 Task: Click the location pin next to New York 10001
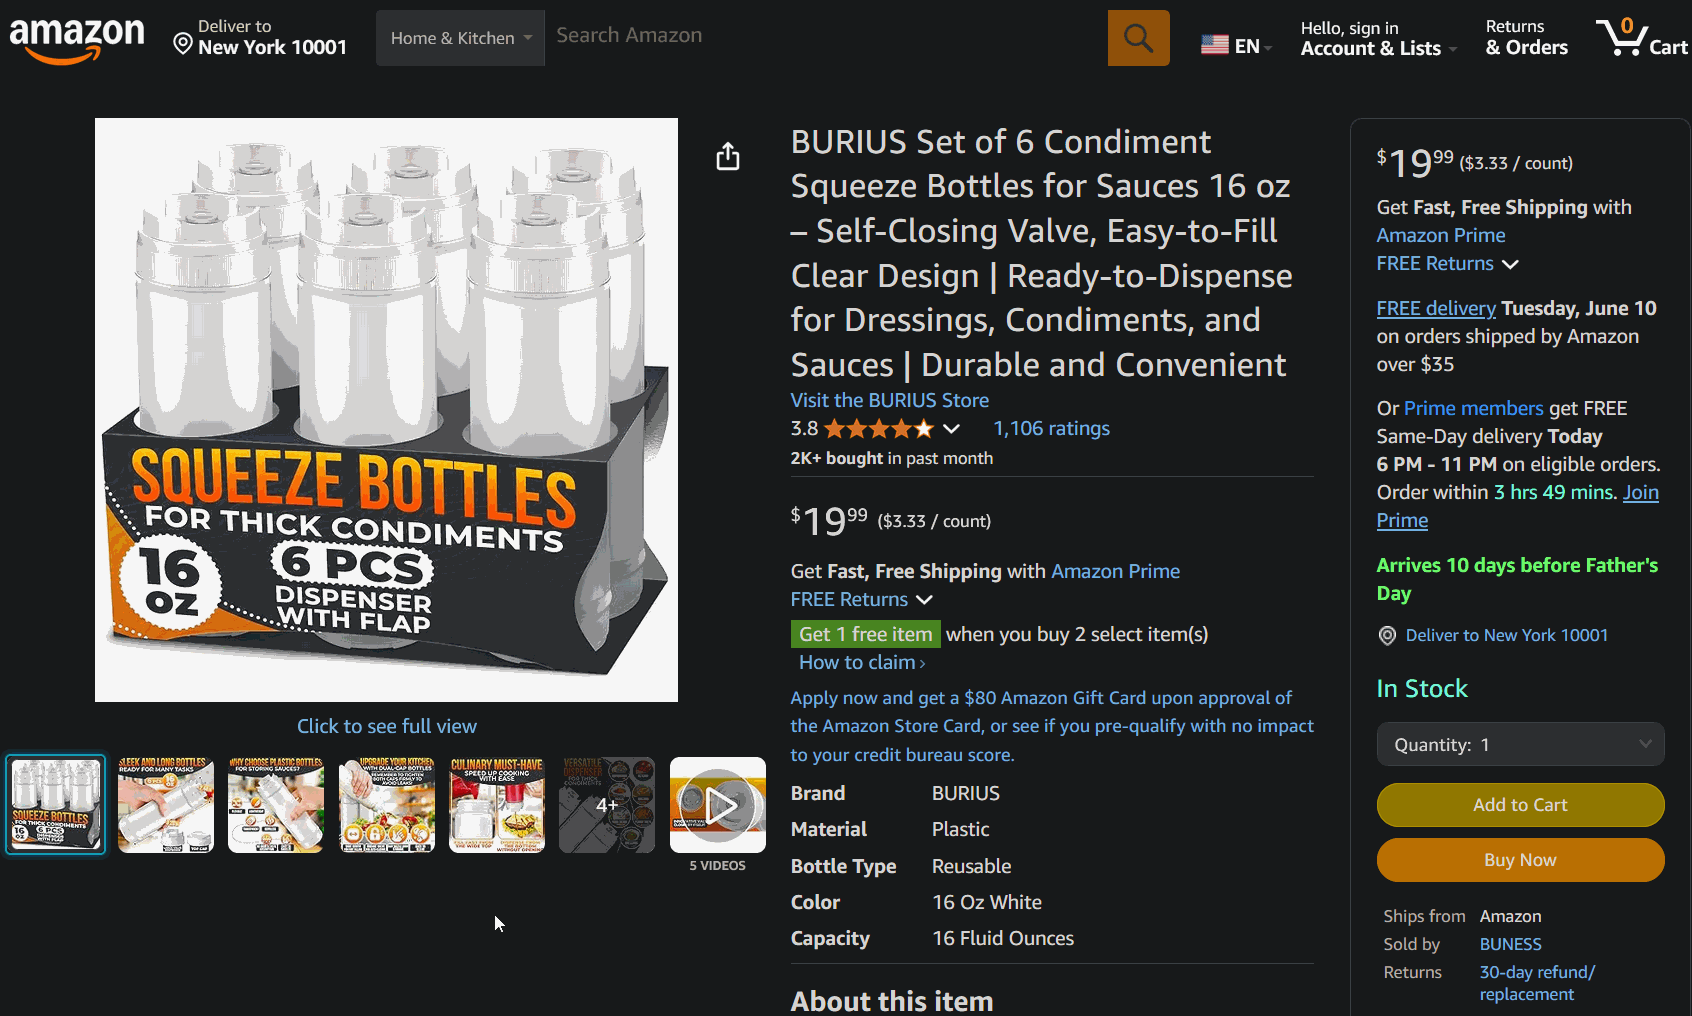point(183,43)
